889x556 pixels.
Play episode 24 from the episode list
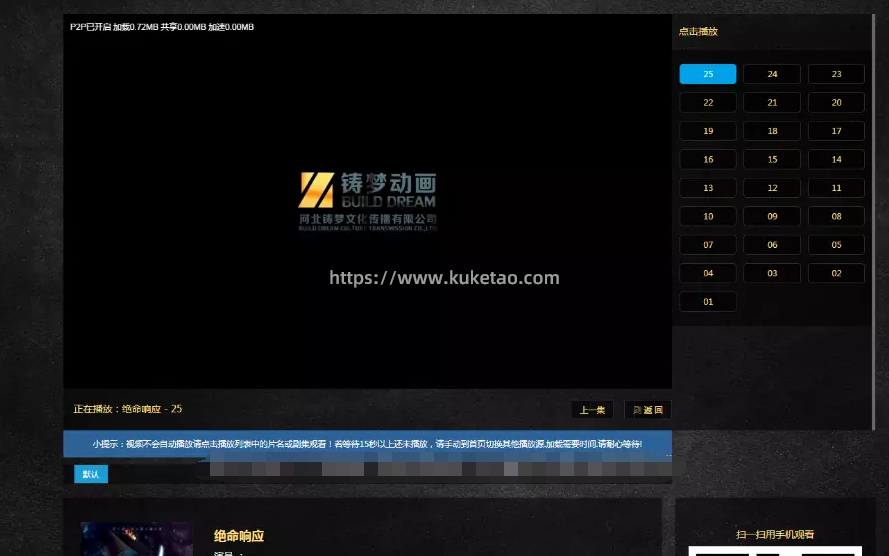tap(772, 74)
